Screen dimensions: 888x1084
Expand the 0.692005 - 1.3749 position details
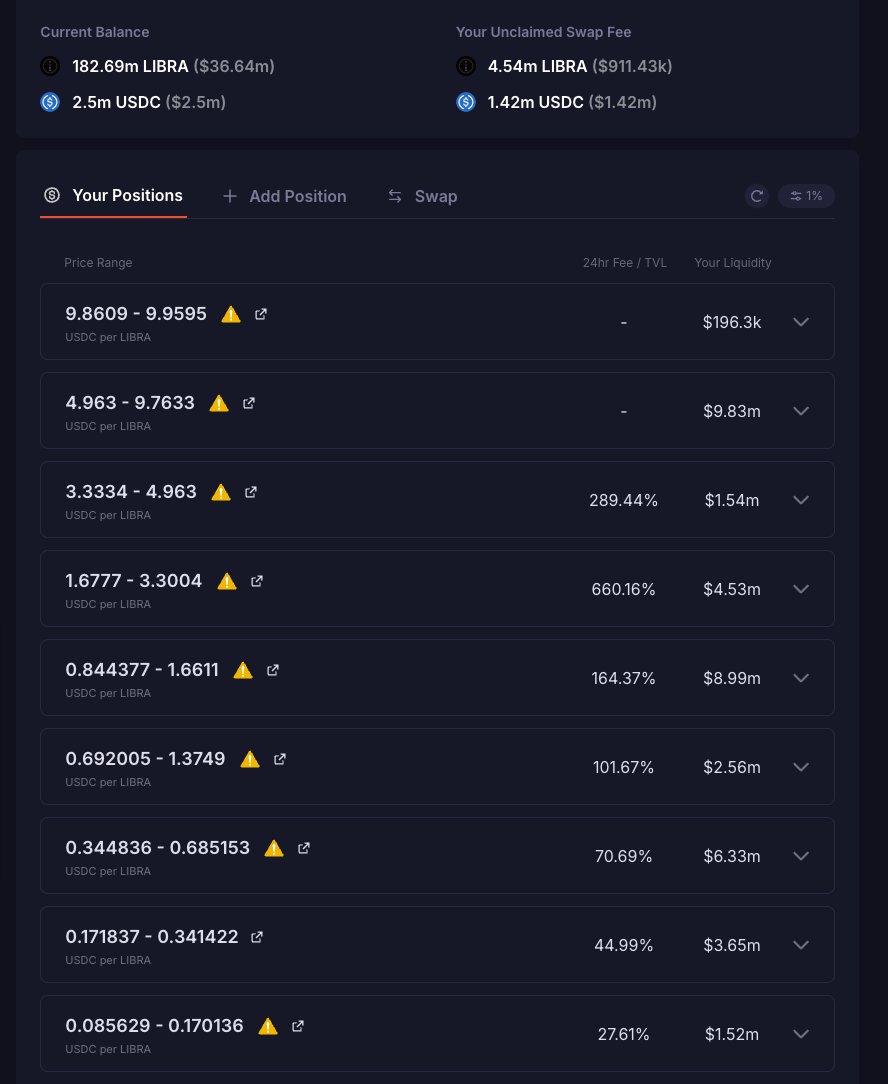[x=801, y=767]
